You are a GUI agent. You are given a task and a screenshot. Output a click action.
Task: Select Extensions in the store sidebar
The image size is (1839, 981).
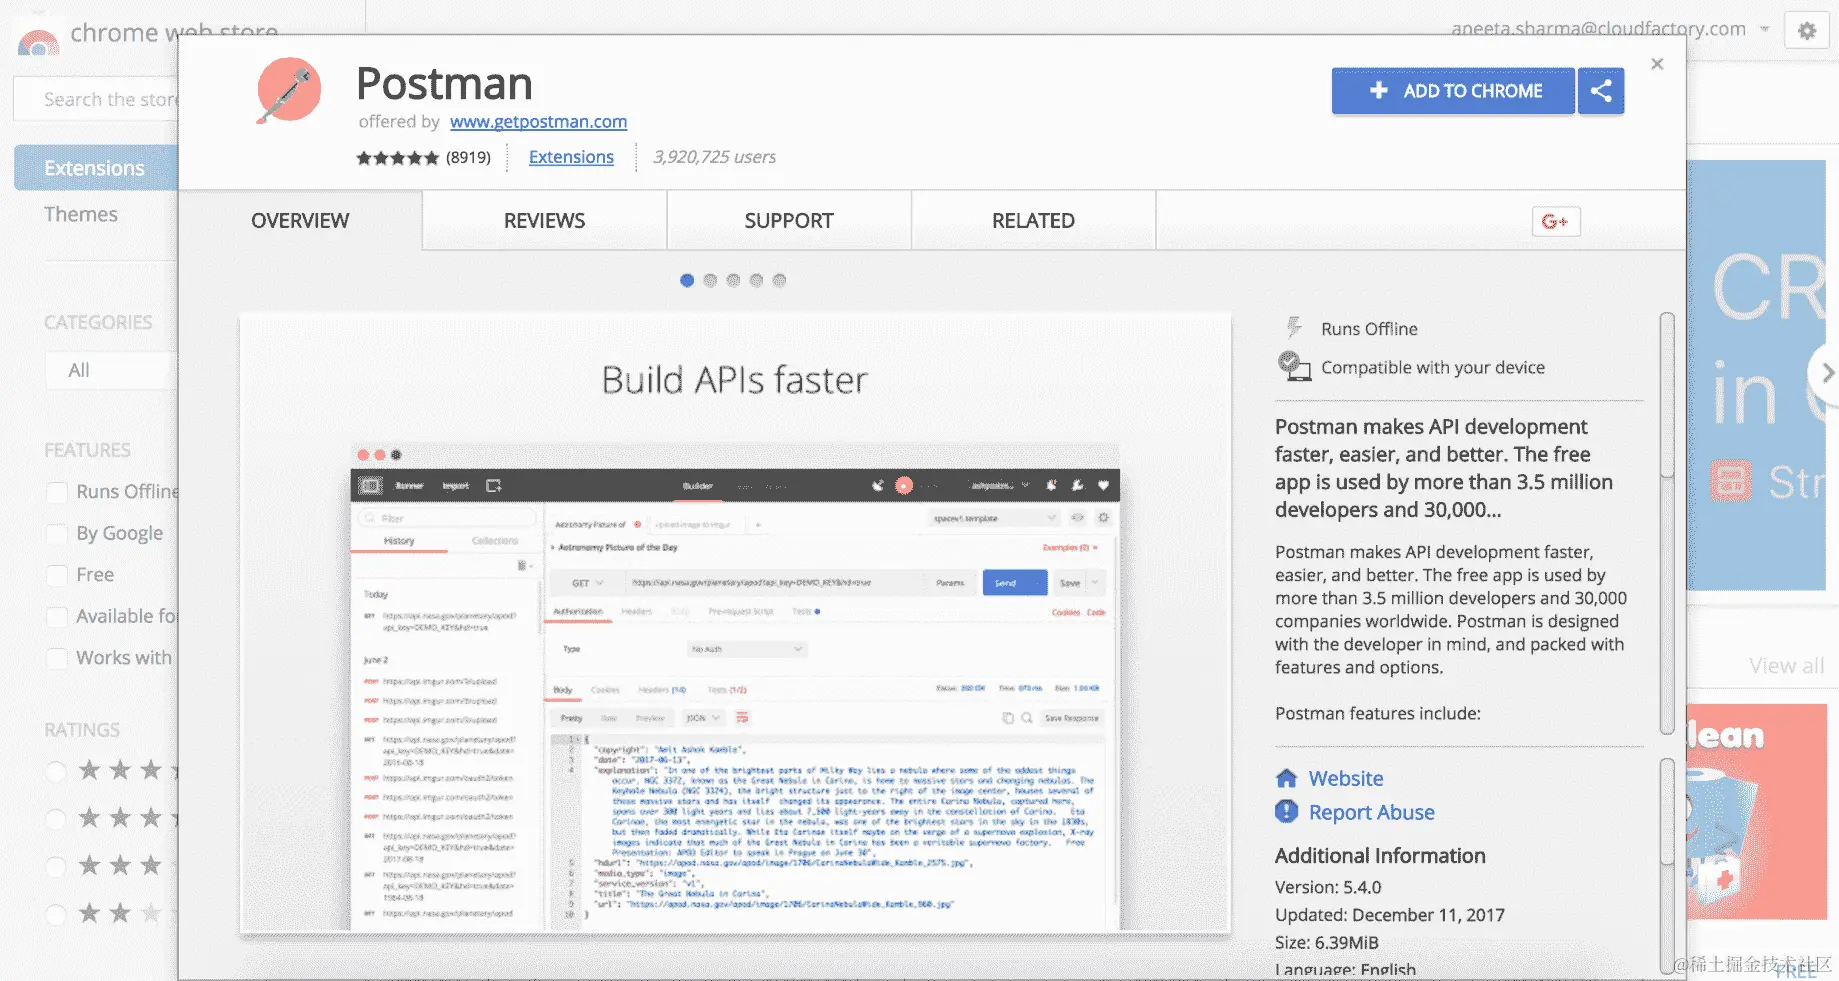pyautogui.click(x=96, y=168)
